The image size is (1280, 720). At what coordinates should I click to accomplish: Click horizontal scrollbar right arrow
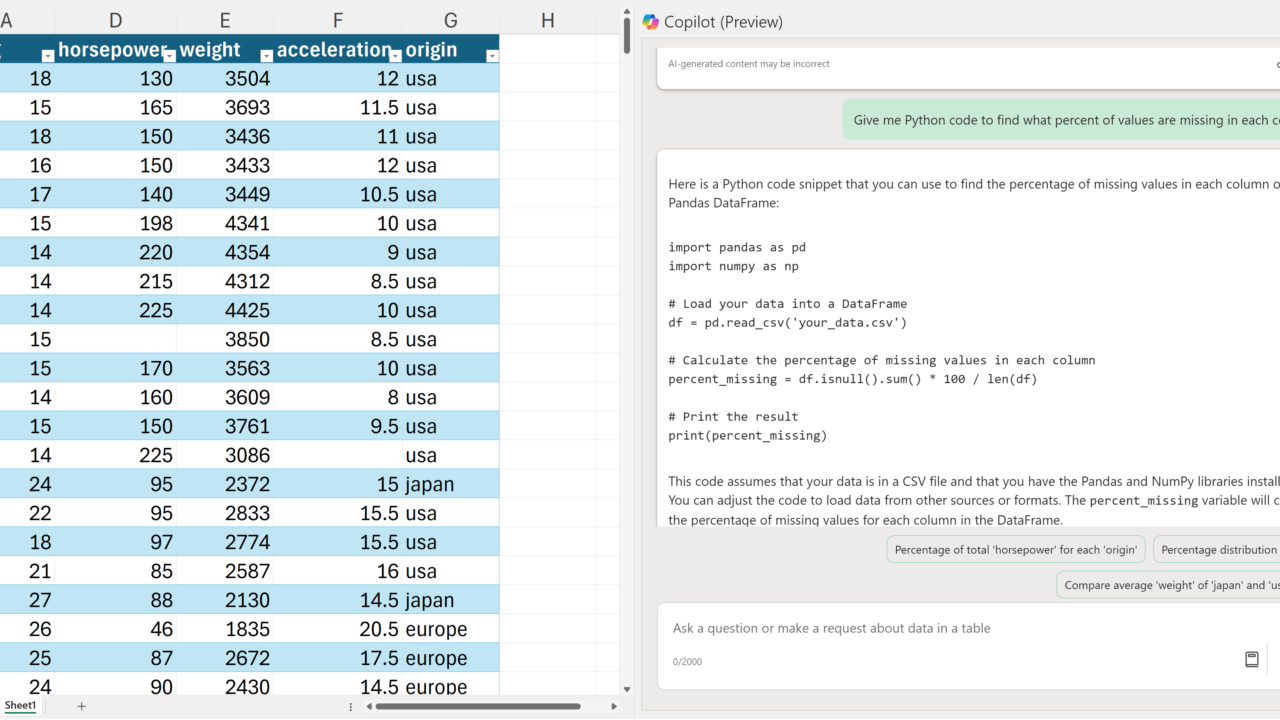tap(614, 706)
